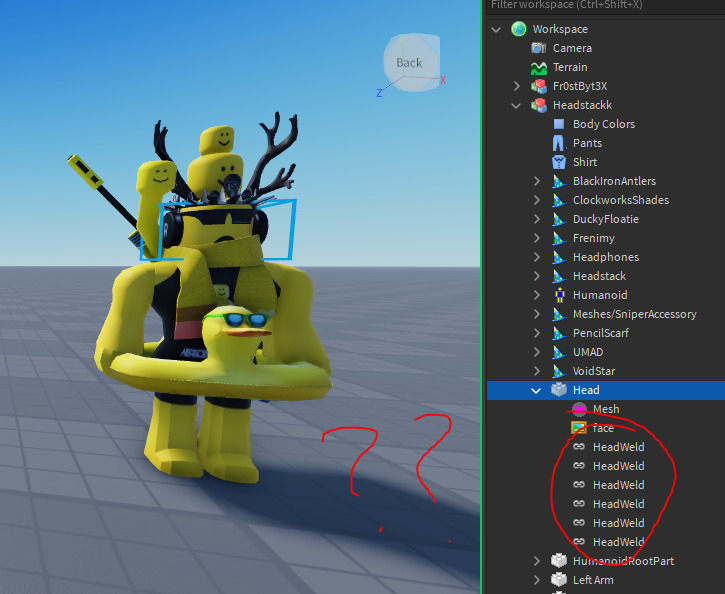Click the Head part icon

coord(559,390)
